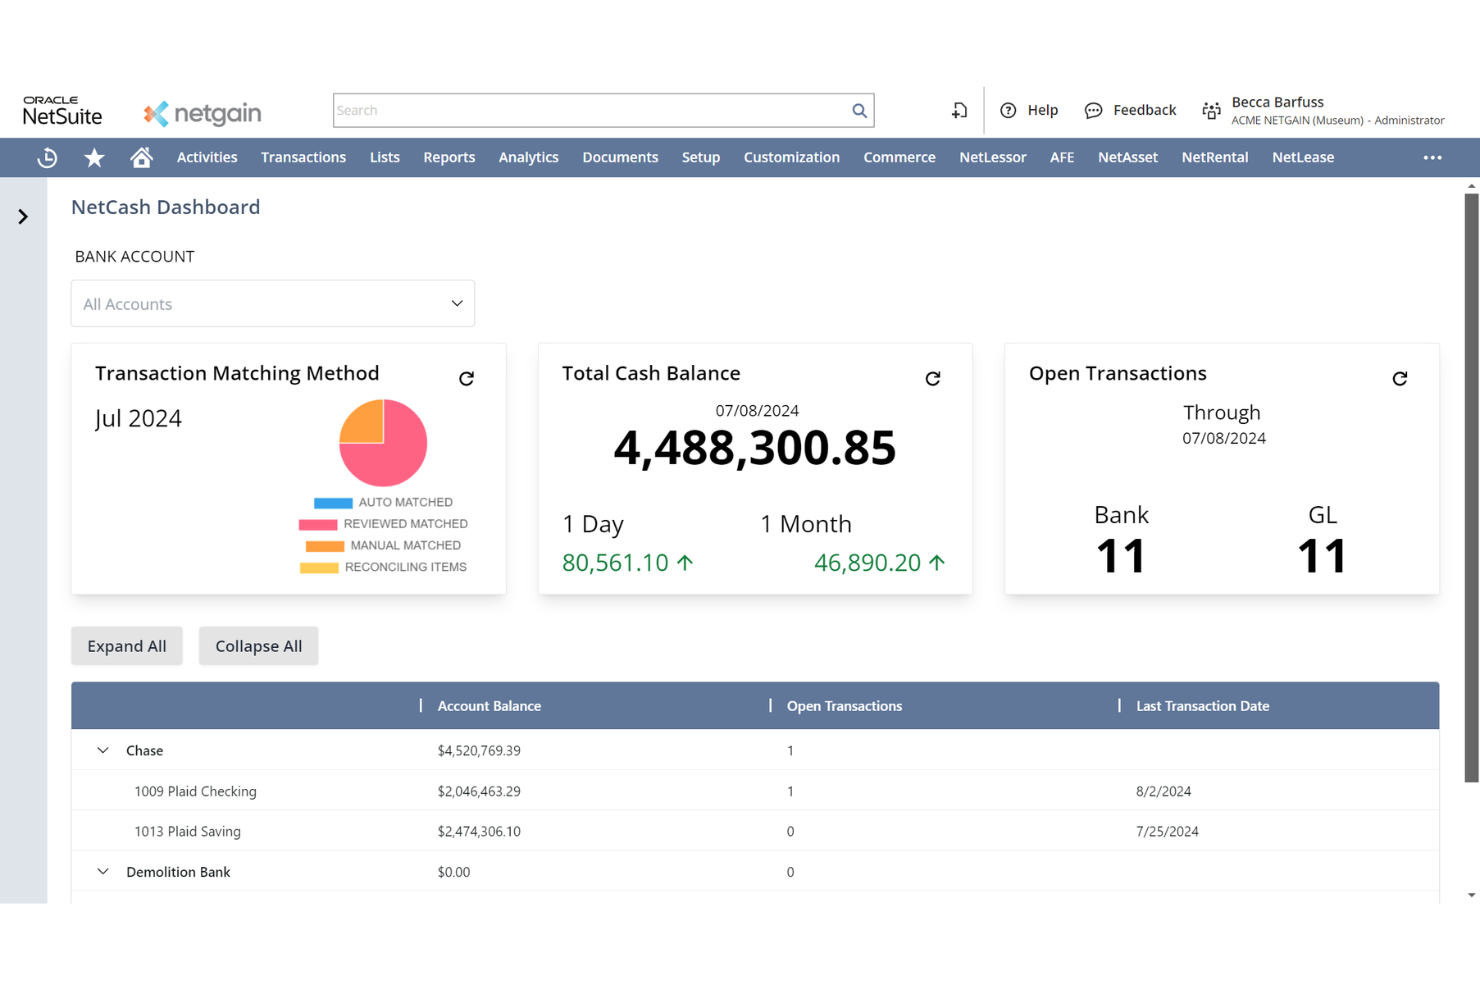This screenshot has width=1480, height=987.
Task: Collapse the Demolition Bank row
Action: tap(102, 871)
